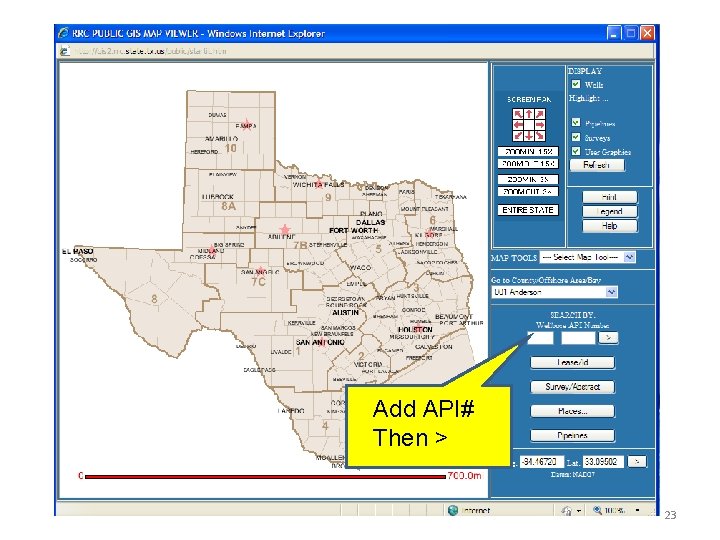Click the Refresh button

click(597, 165)
